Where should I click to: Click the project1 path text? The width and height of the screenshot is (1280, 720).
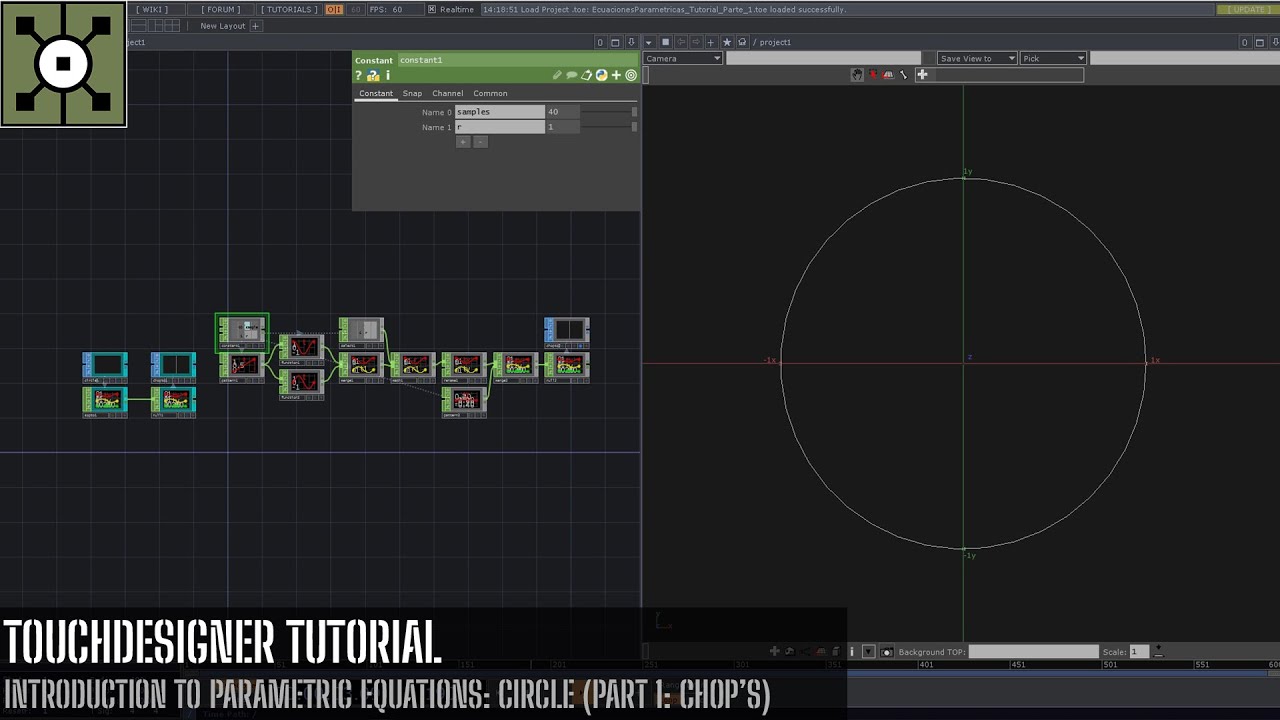[776, 42]
